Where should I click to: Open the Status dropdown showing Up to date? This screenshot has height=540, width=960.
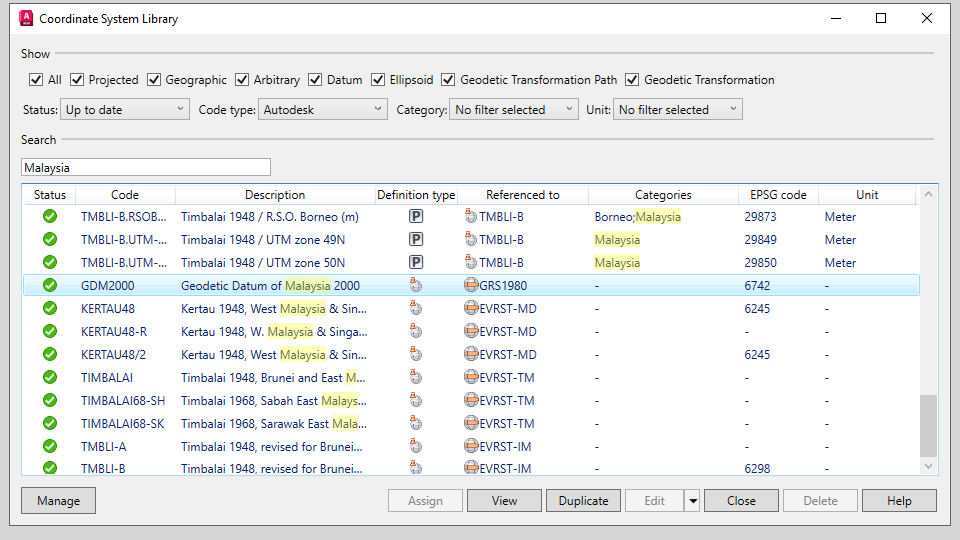124,110
